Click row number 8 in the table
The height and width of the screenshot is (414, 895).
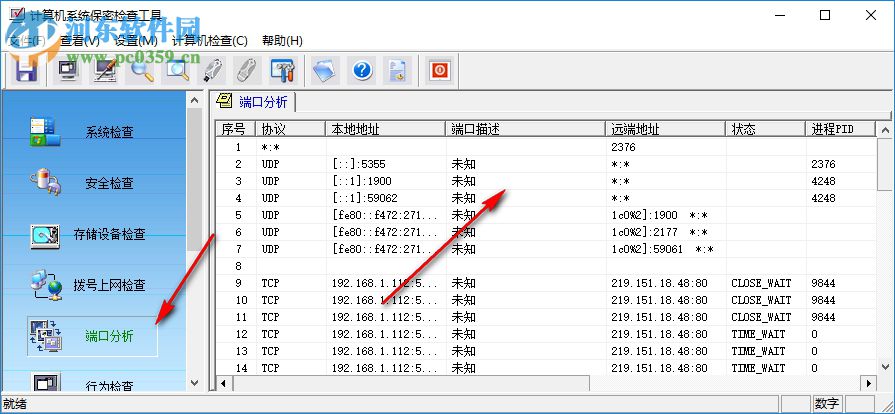239,266
